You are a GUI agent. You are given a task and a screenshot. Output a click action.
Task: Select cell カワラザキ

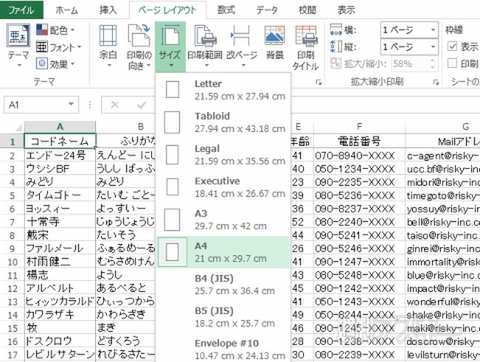click(x=60, y=315)
